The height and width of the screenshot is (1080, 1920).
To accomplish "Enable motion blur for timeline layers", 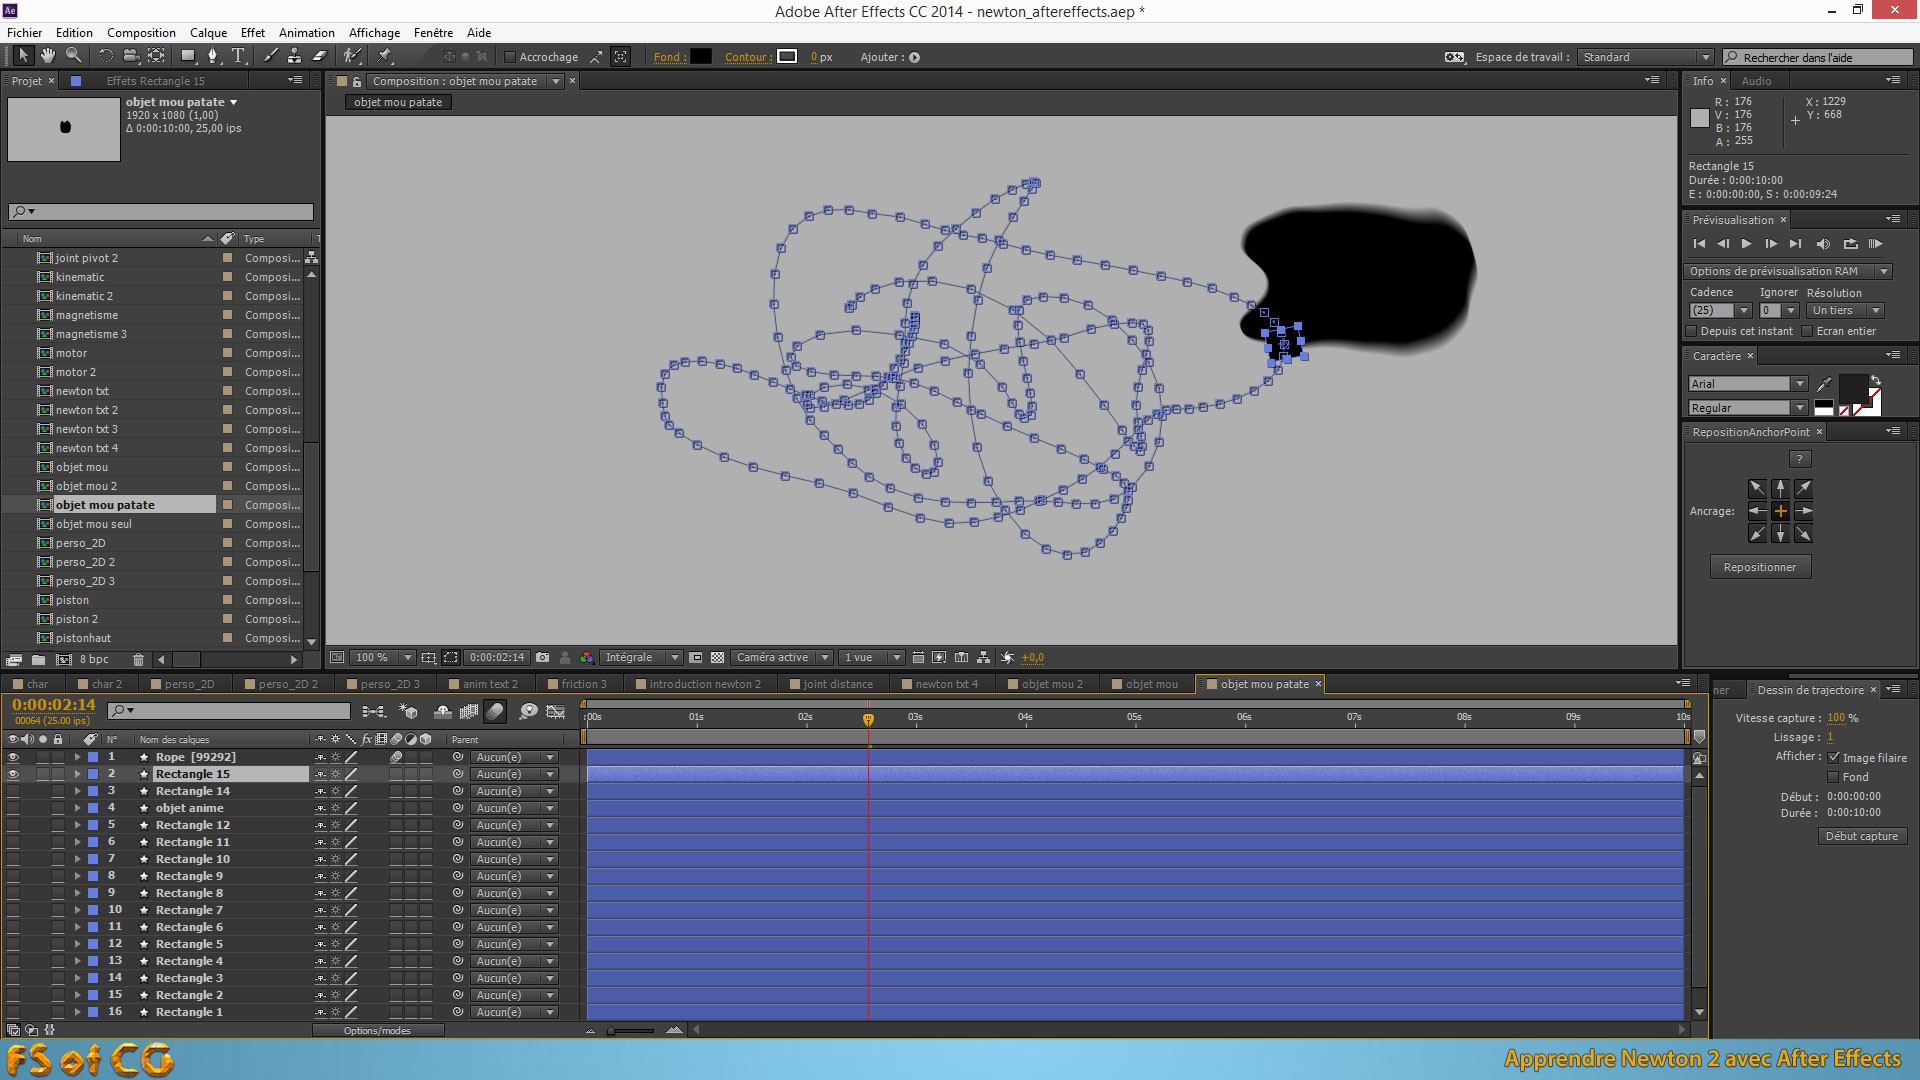I will [495, 711].
